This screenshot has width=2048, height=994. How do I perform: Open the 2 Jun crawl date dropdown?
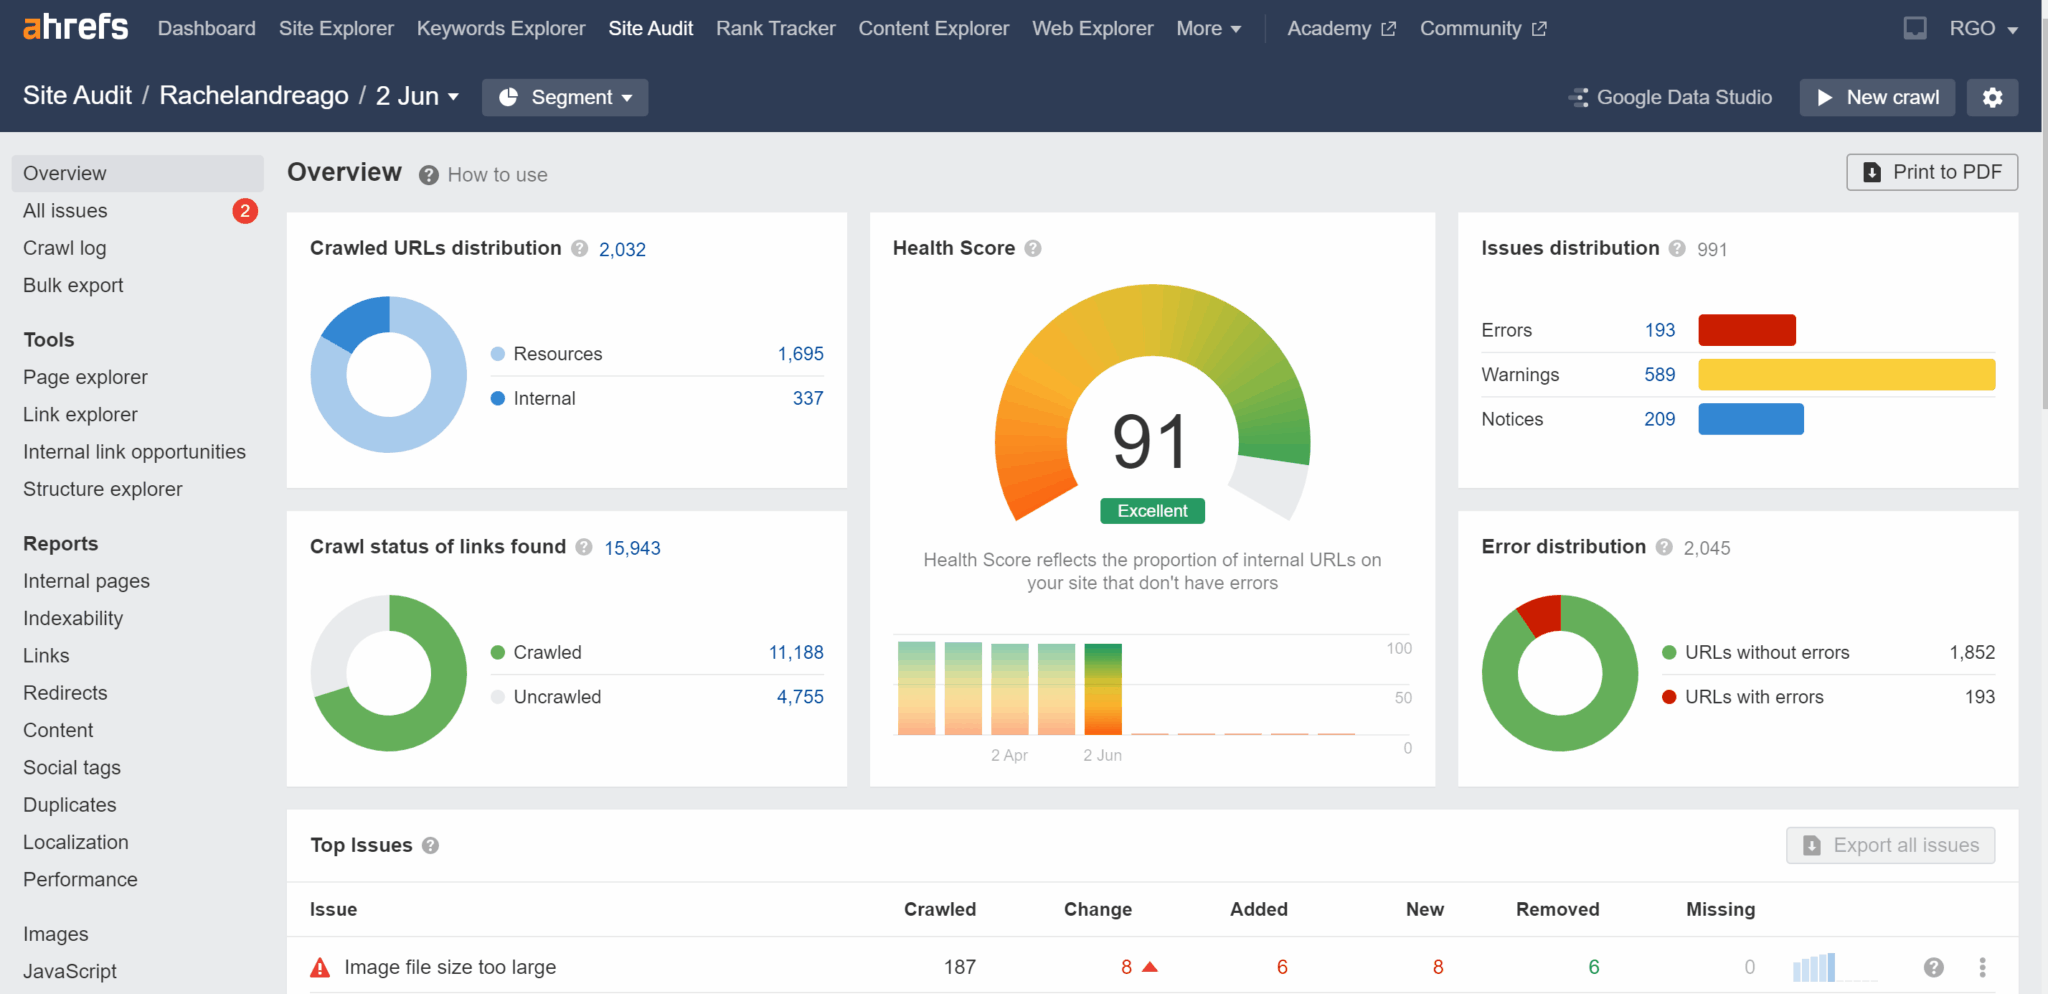pos(417,96)
